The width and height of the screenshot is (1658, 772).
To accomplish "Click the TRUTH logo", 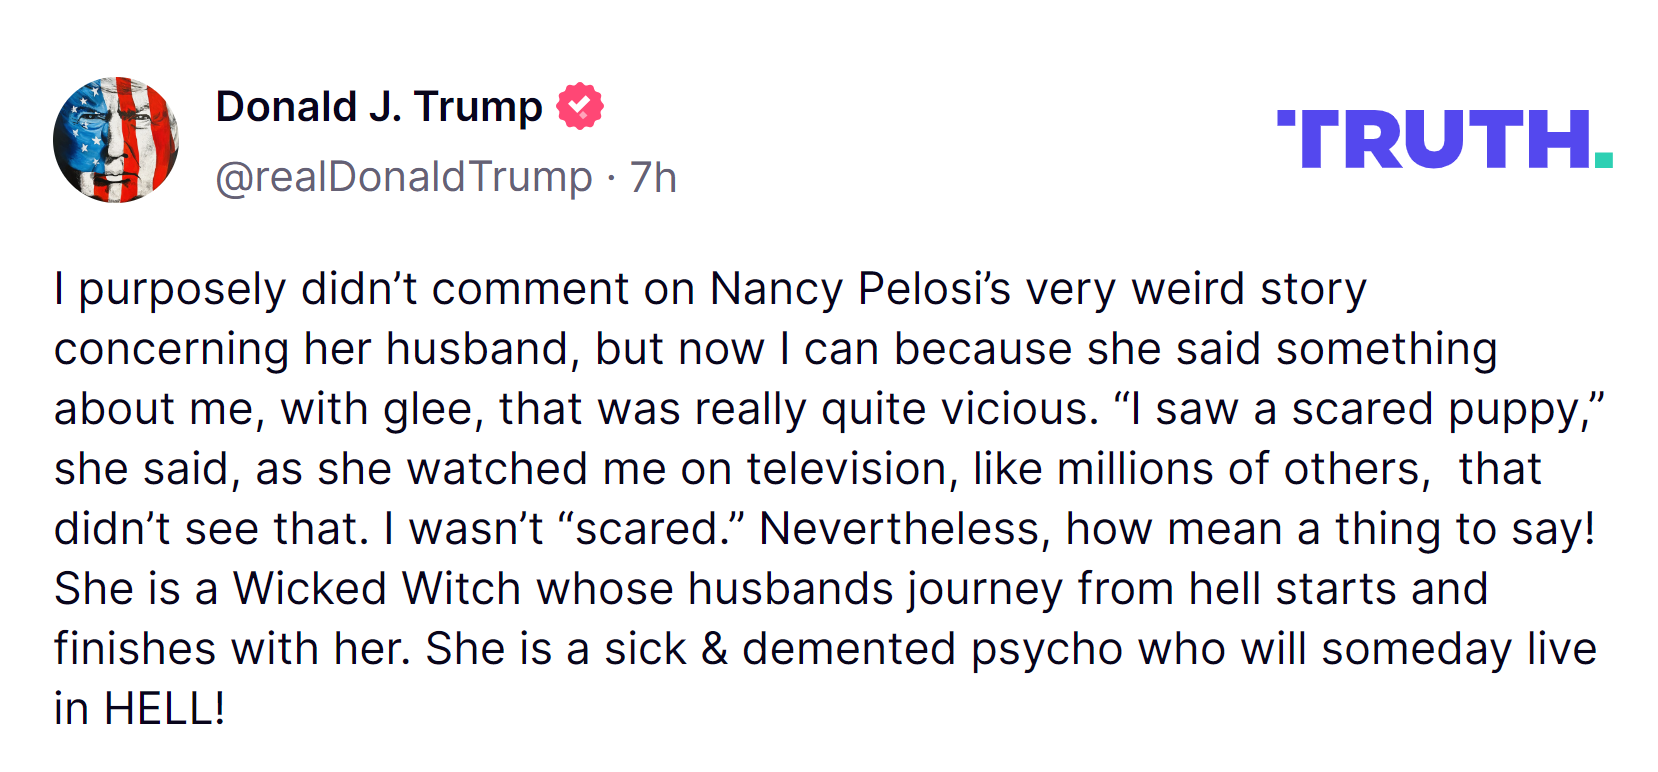I will (x=1434, y=140).
